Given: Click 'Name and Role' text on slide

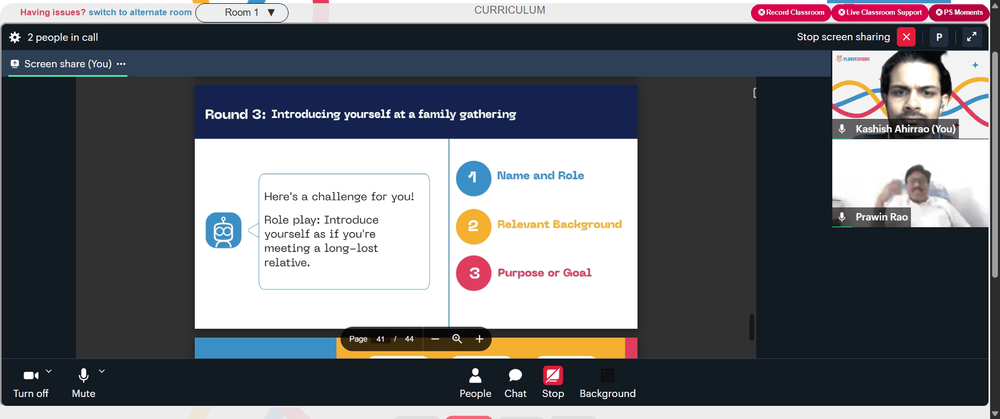Looking at the screenshot, I should 540,175.
